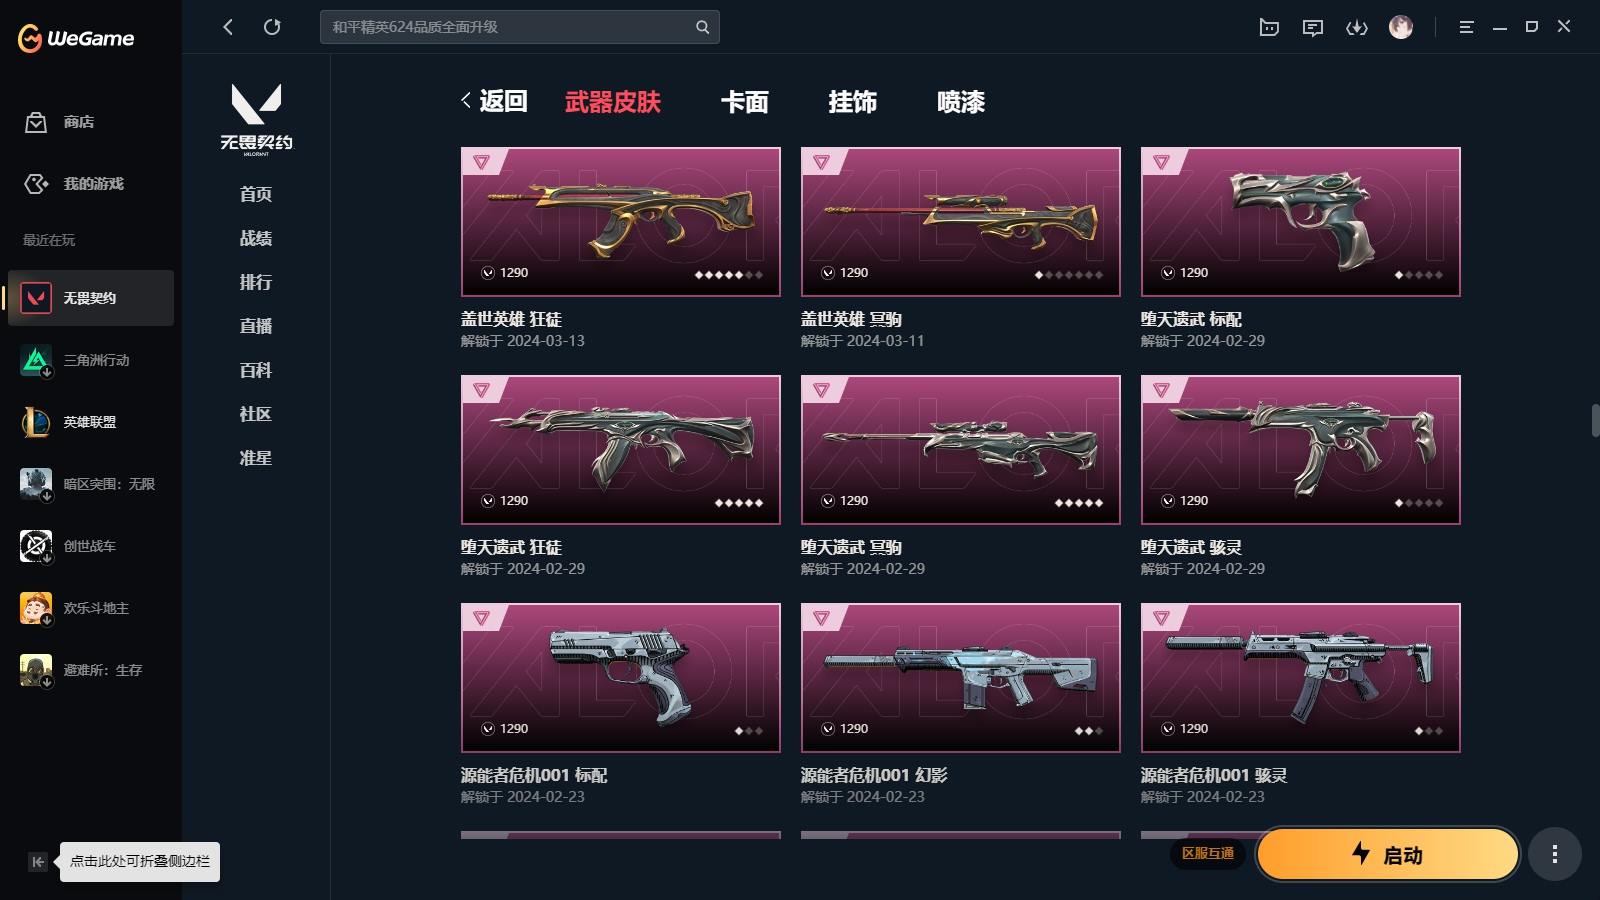Open 战绩 in the Valorant side menu
The height and width of the screenshot is (900, 1600).
click(x=256, y=238)
